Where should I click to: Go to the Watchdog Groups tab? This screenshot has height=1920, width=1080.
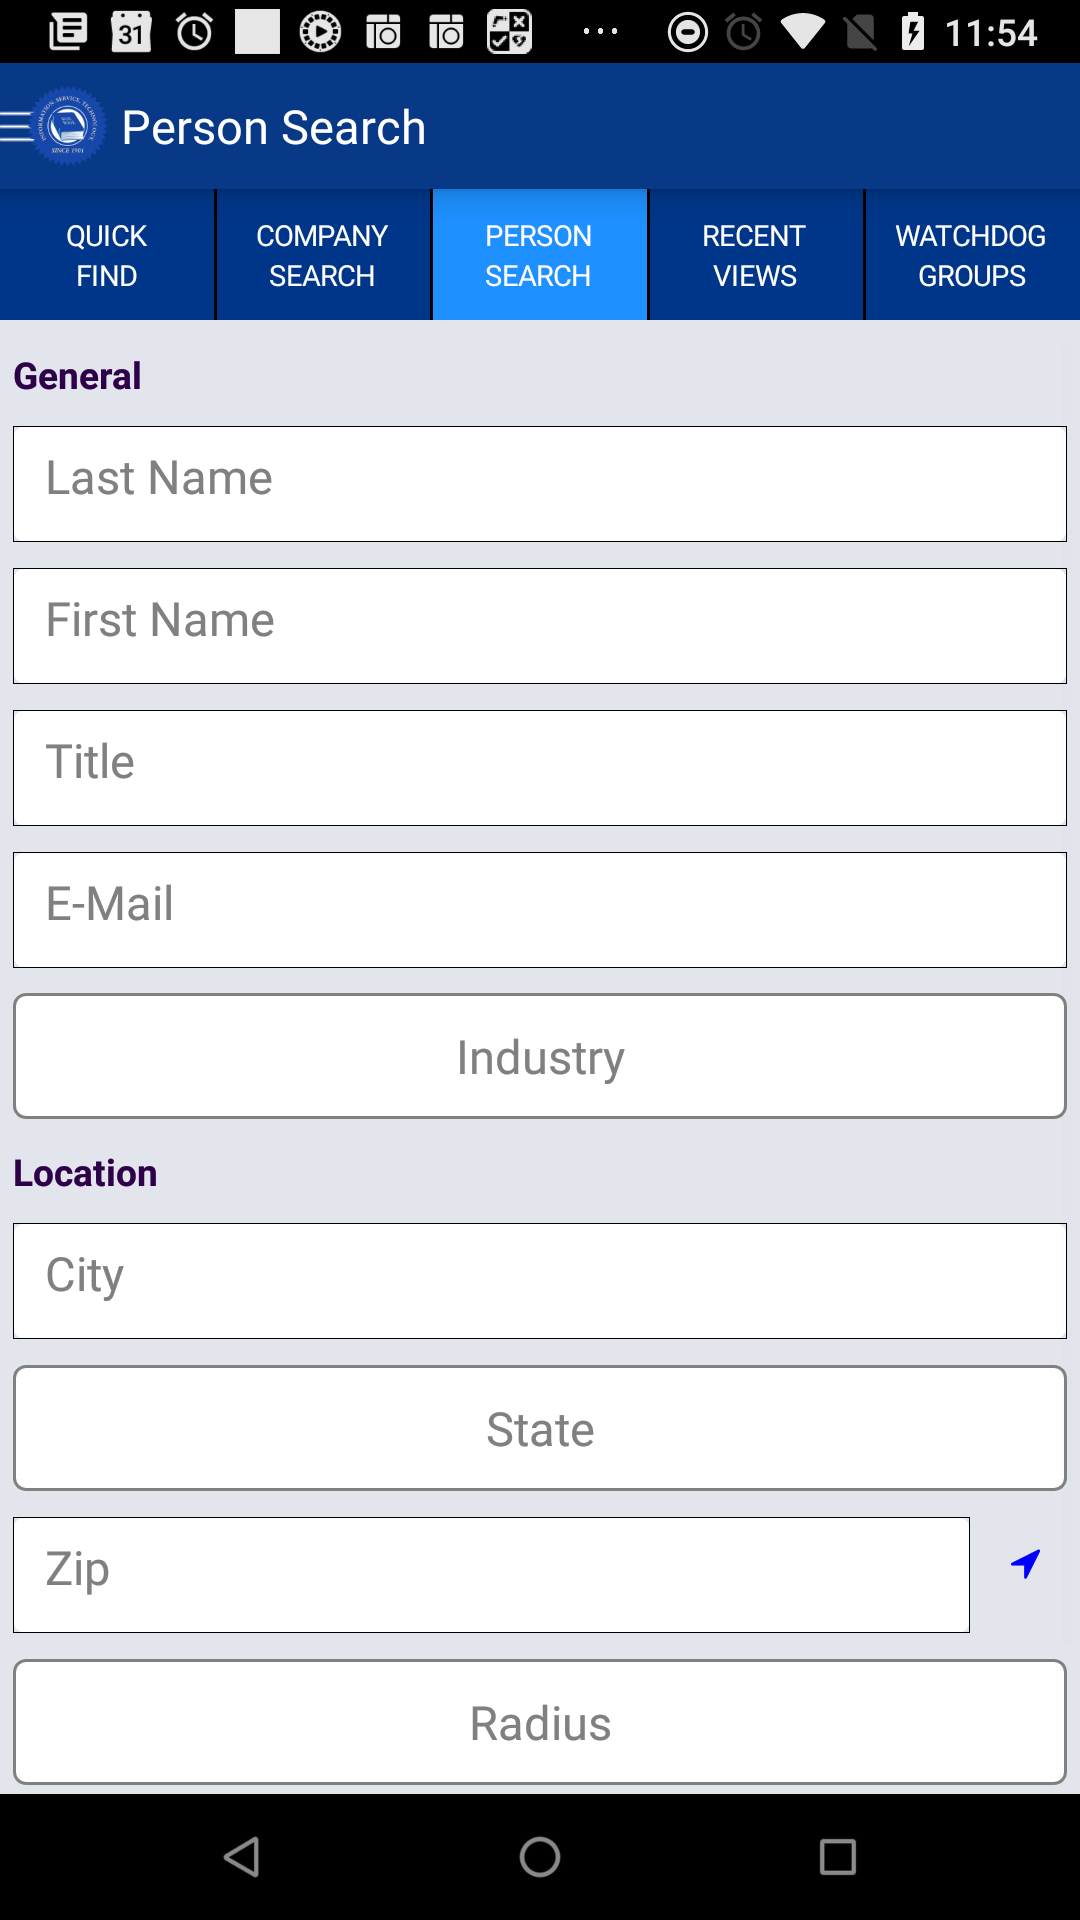(x=972, y=255)
